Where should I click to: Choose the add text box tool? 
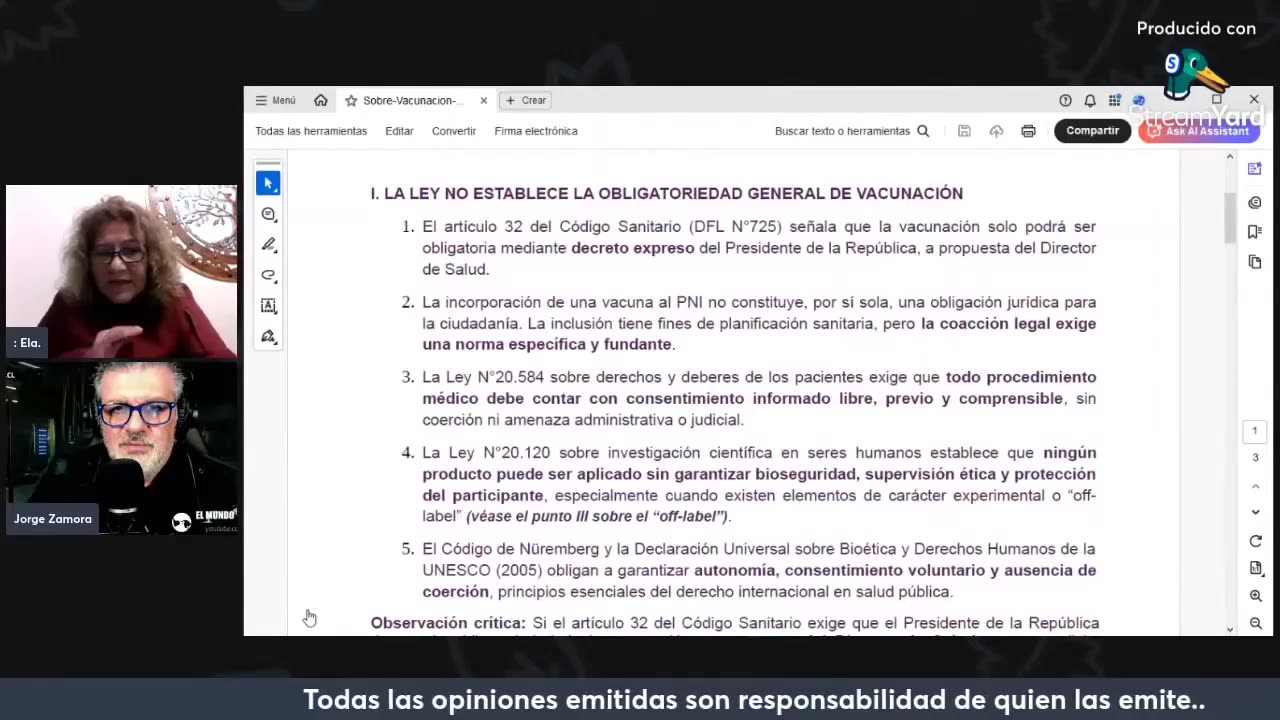click(268, 306)
